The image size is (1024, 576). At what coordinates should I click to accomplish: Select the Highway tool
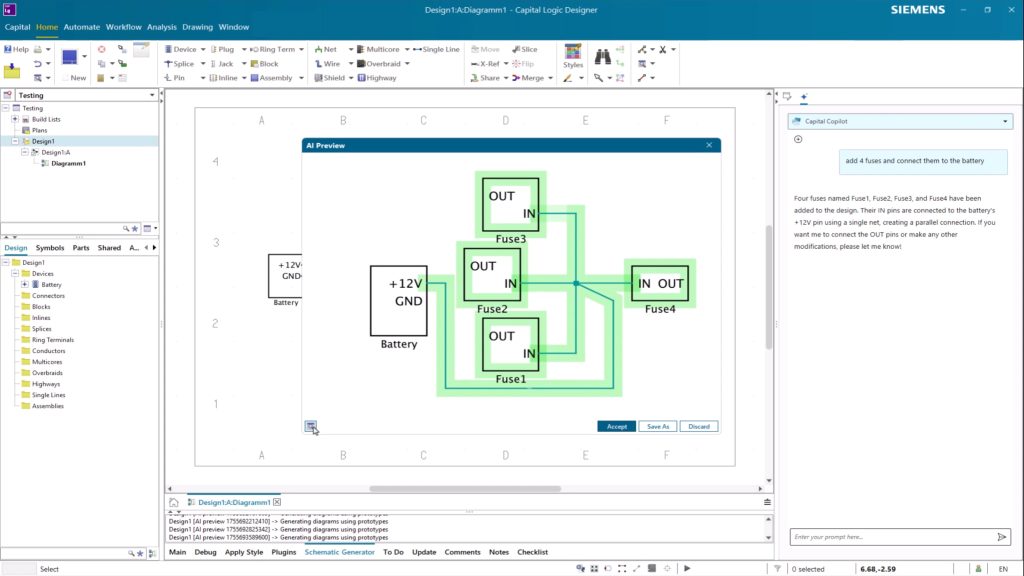tap(377, 78)
